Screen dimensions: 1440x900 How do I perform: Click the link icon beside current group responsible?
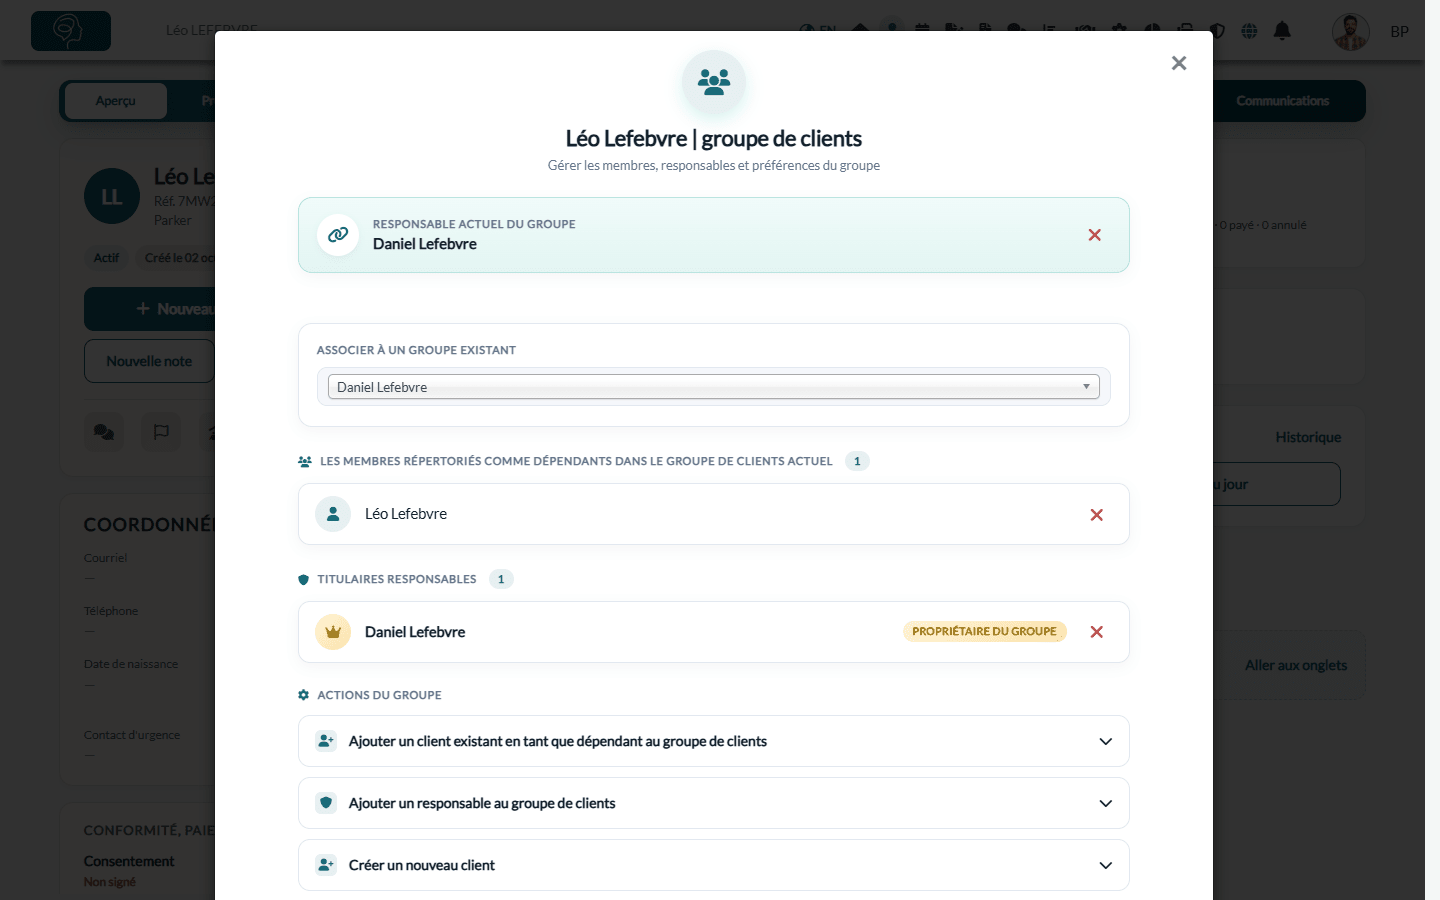pos(338,235)
